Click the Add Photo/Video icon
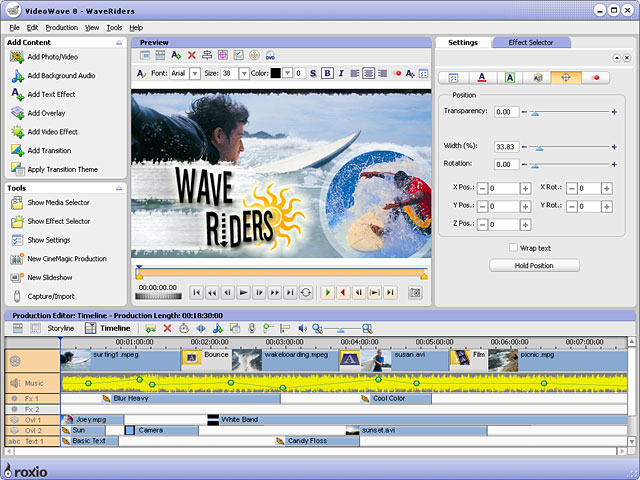 17,57
